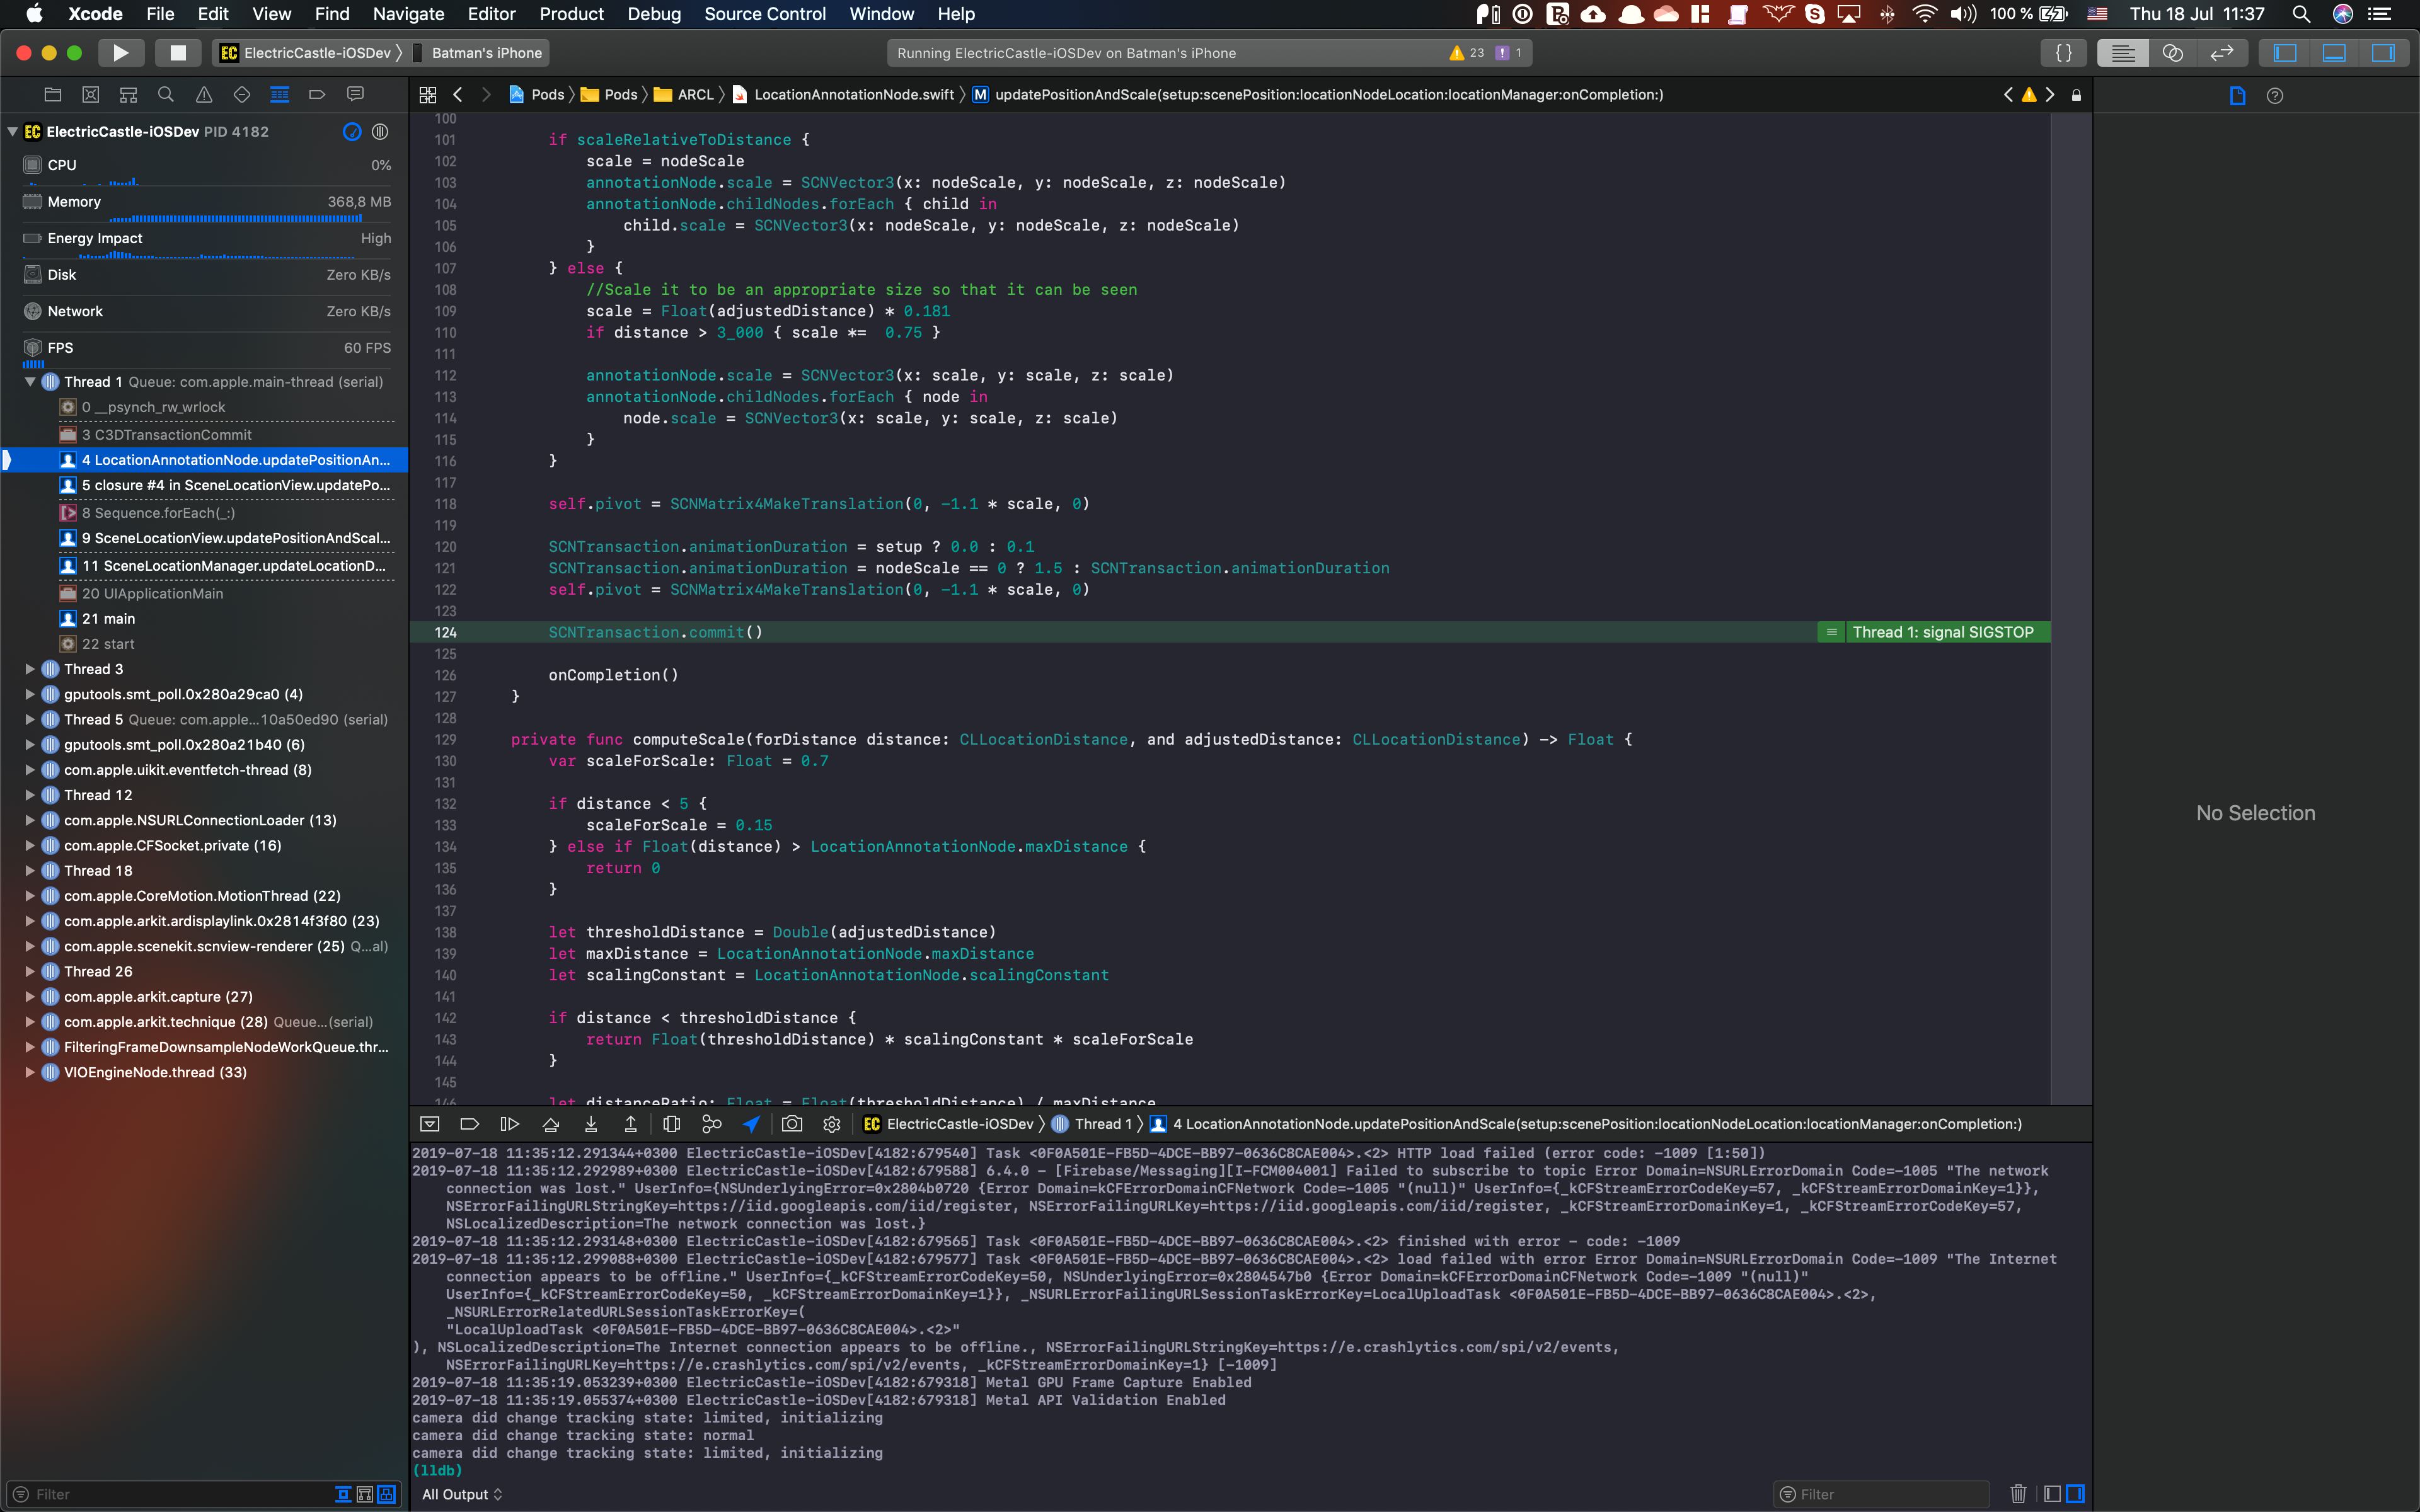Open the Issue navigator warning triangle icon
Viewport: 2420px width, 1512px height.
click(x=204, y=94)
